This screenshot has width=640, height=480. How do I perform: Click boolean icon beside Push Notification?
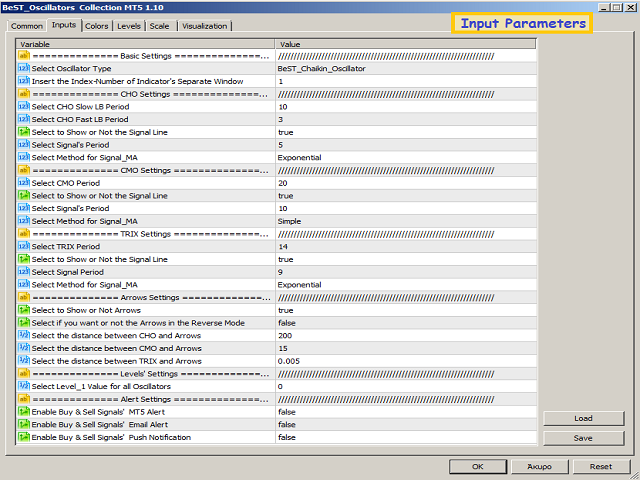click(x=24, y=437)
